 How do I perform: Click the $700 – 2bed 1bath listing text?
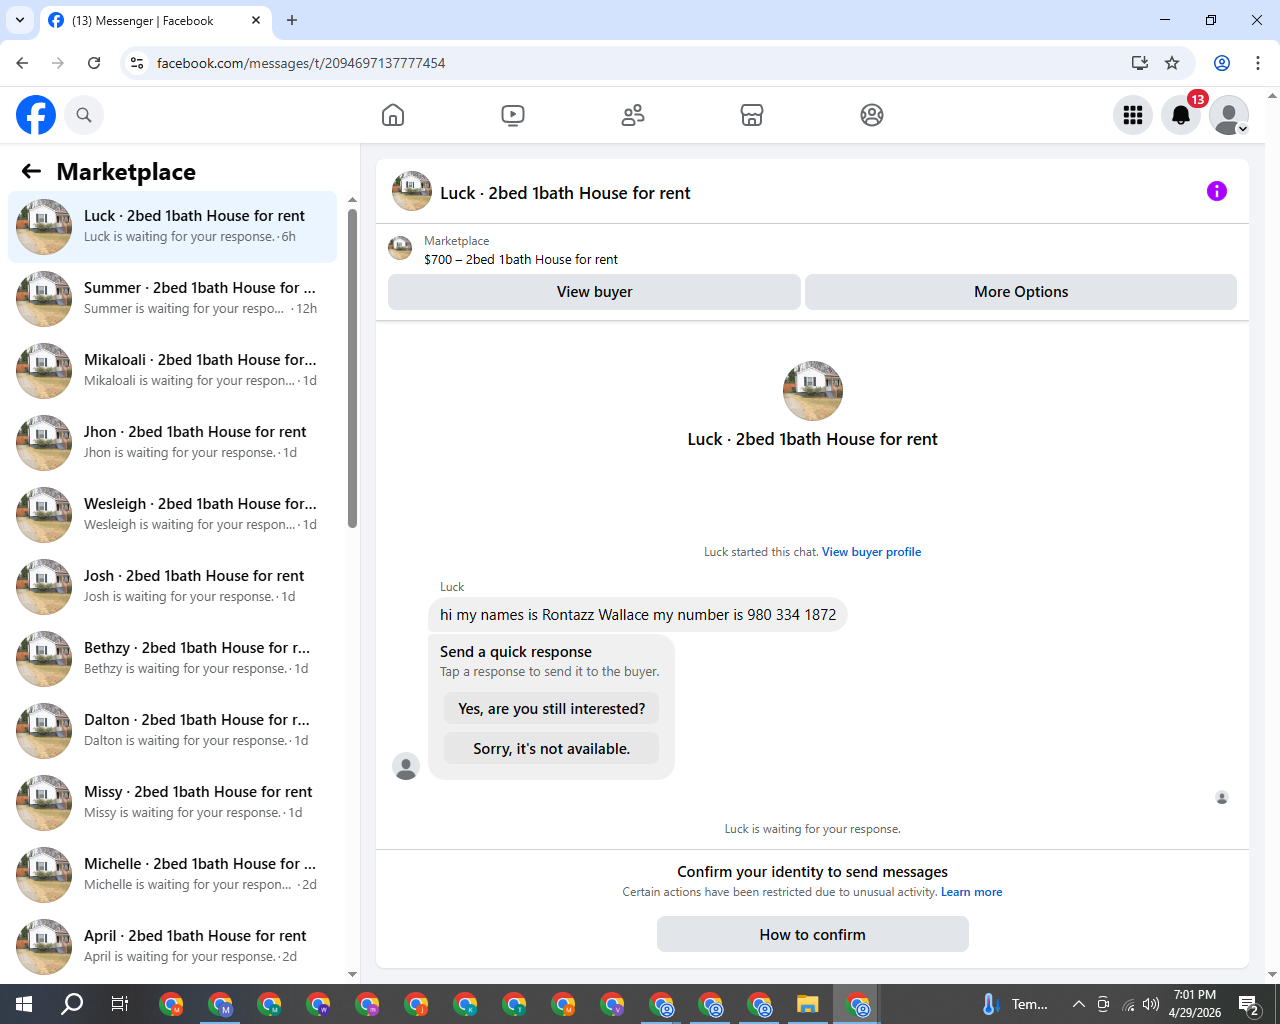point(521,259)
